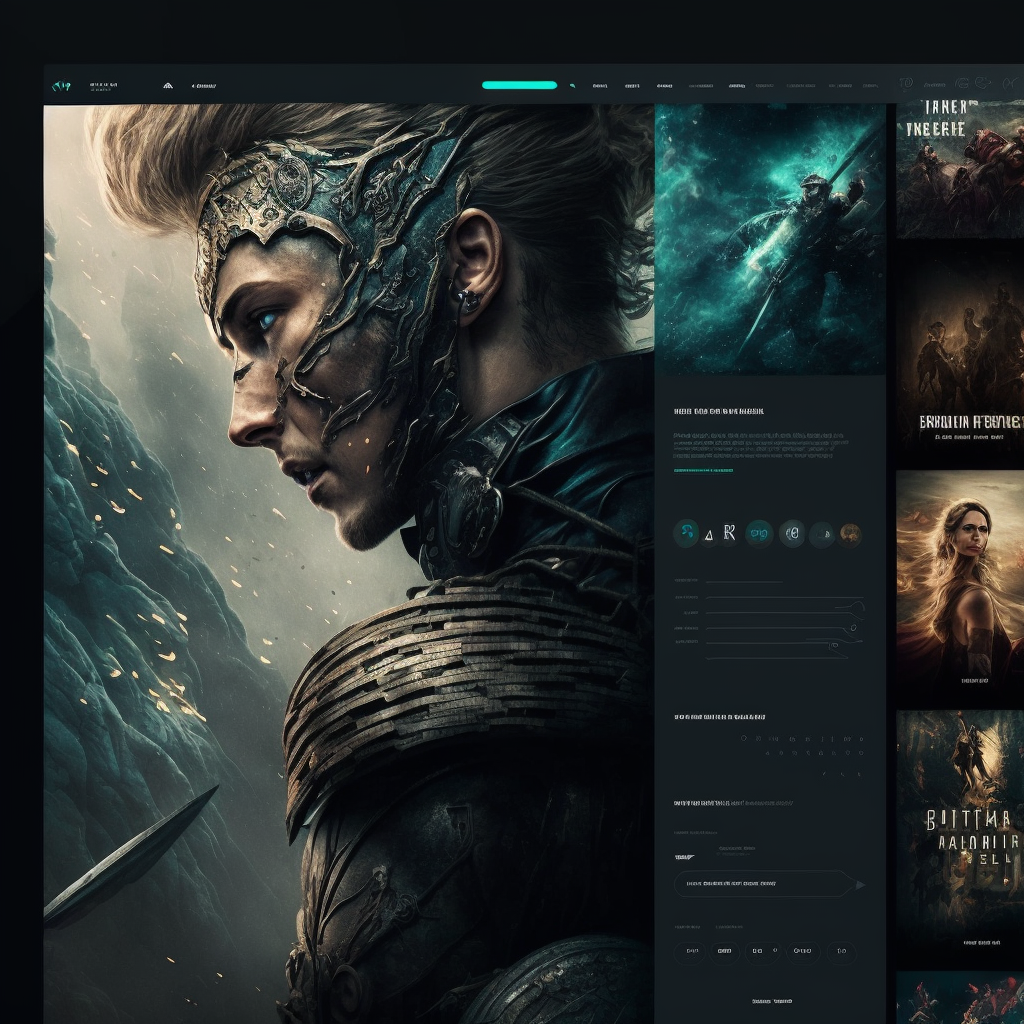Click the 'R' rating badge icon below the description
Image resolution: width=1024 pixels, height=1024 pixels.
tap(729, 530)
